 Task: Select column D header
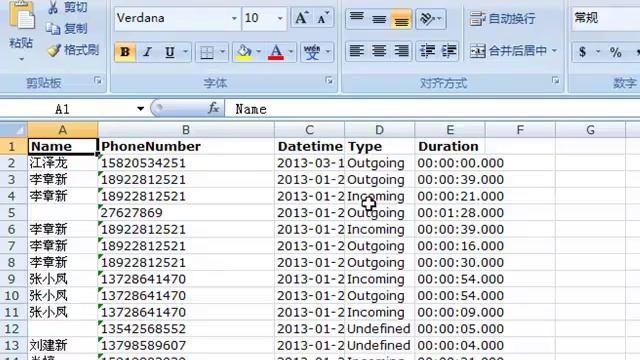pyautogui.click(x=379, y=130)
